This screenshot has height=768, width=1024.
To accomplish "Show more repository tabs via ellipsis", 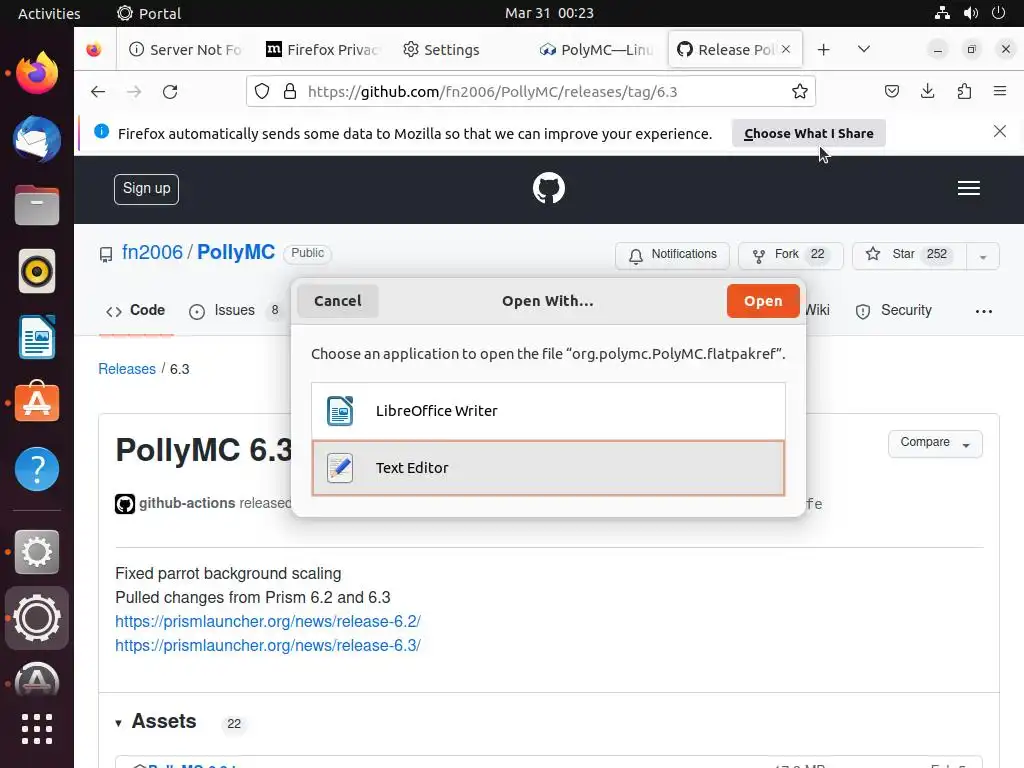I will click(984, 311).
